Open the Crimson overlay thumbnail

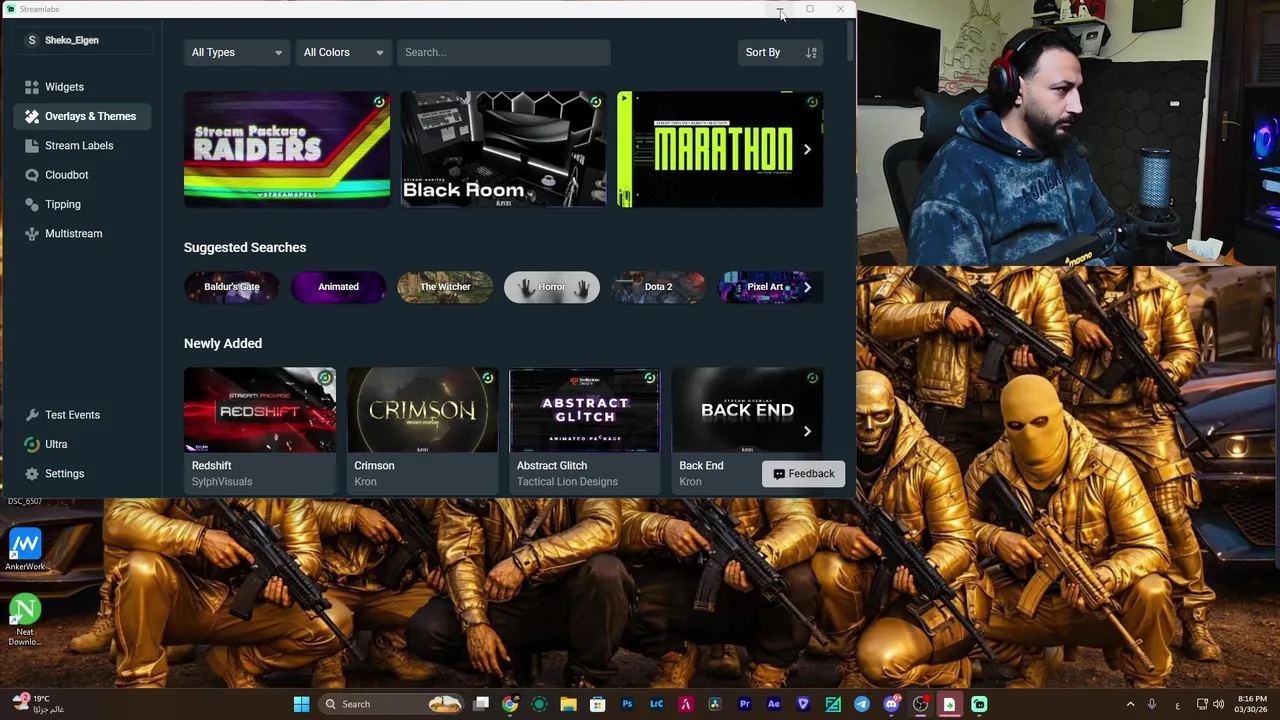(422, 411)
